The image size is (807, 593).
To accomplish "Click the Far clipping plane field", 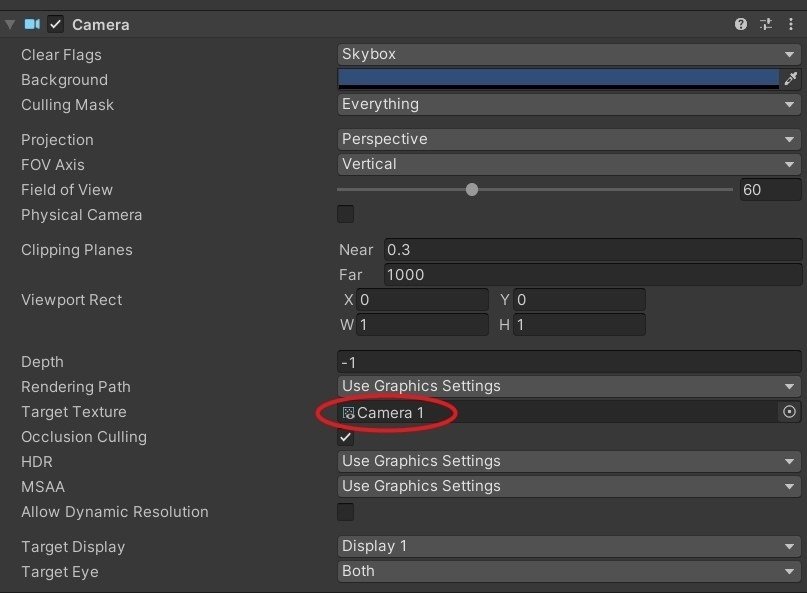I will coord(592,274).
